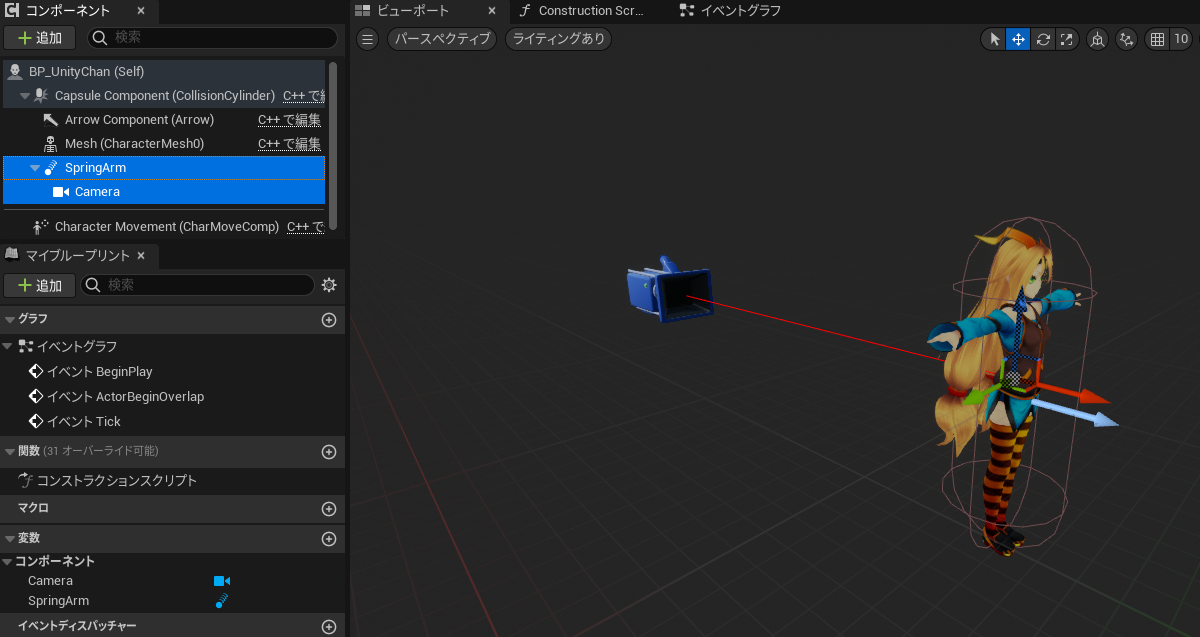
Task: Collapse the イベントグラフ tree expander
Action: coord(8,346)
